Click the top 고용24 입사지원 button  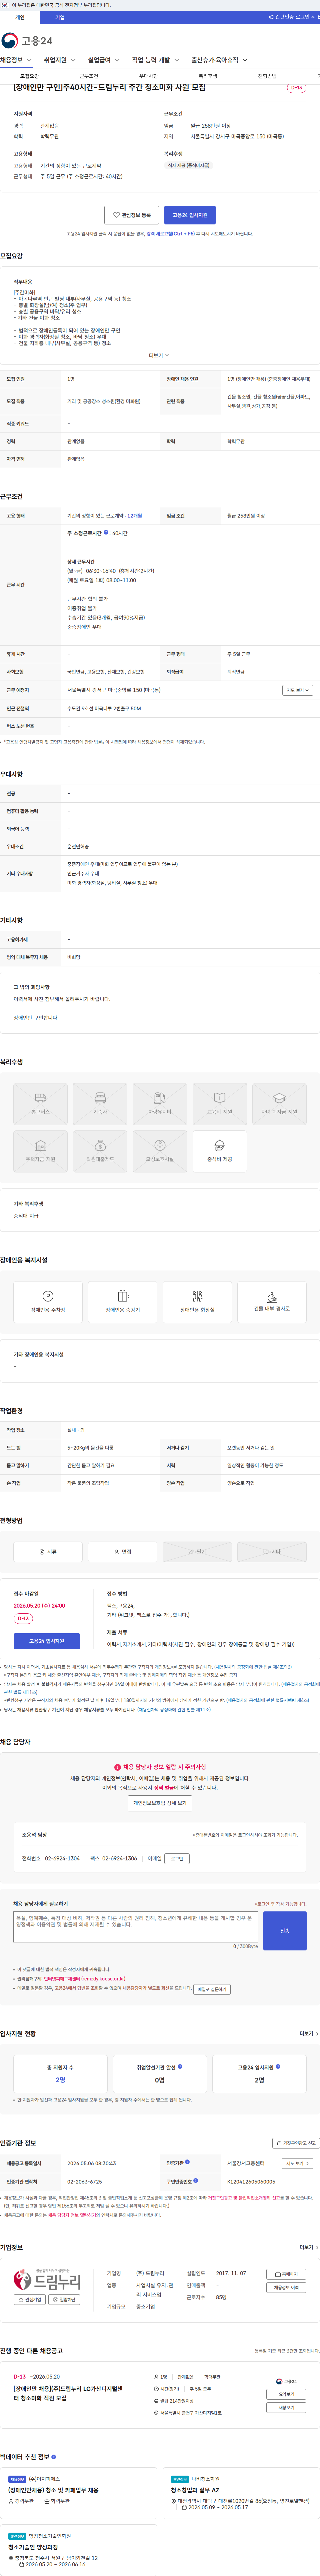pyautogui.click(x=190, y=215)
